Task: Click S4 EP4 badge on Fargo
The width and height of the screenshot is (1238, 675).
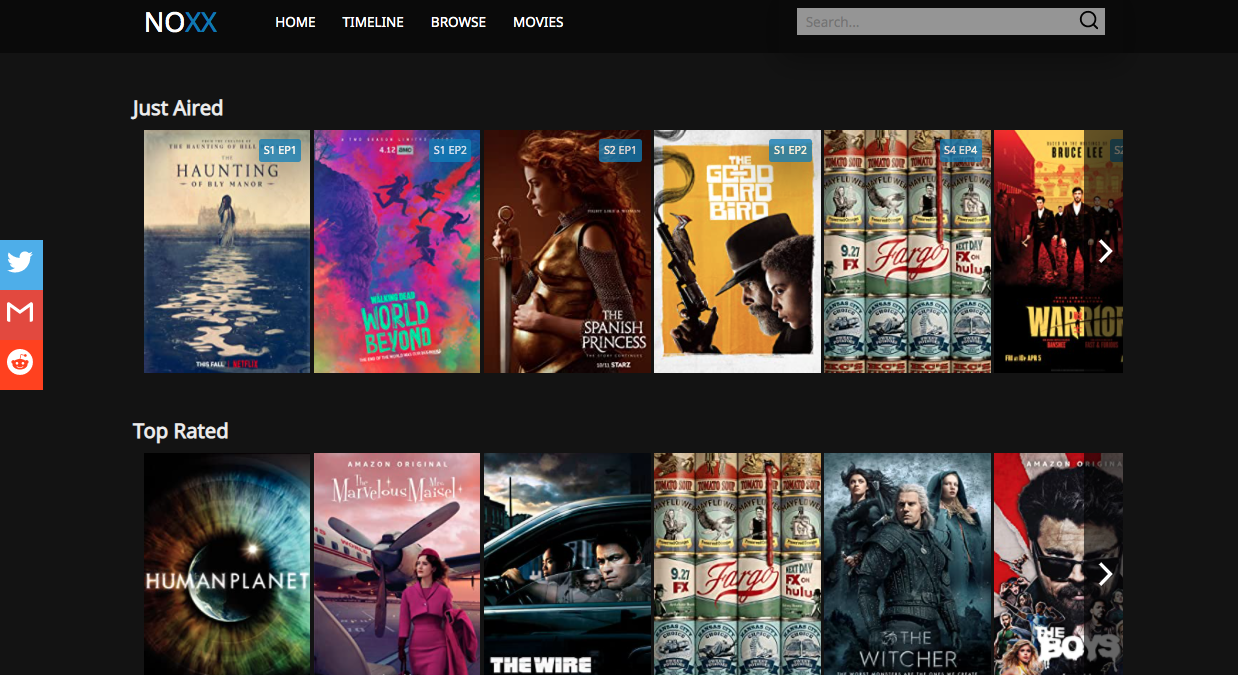Action: [x=960, y=150]
